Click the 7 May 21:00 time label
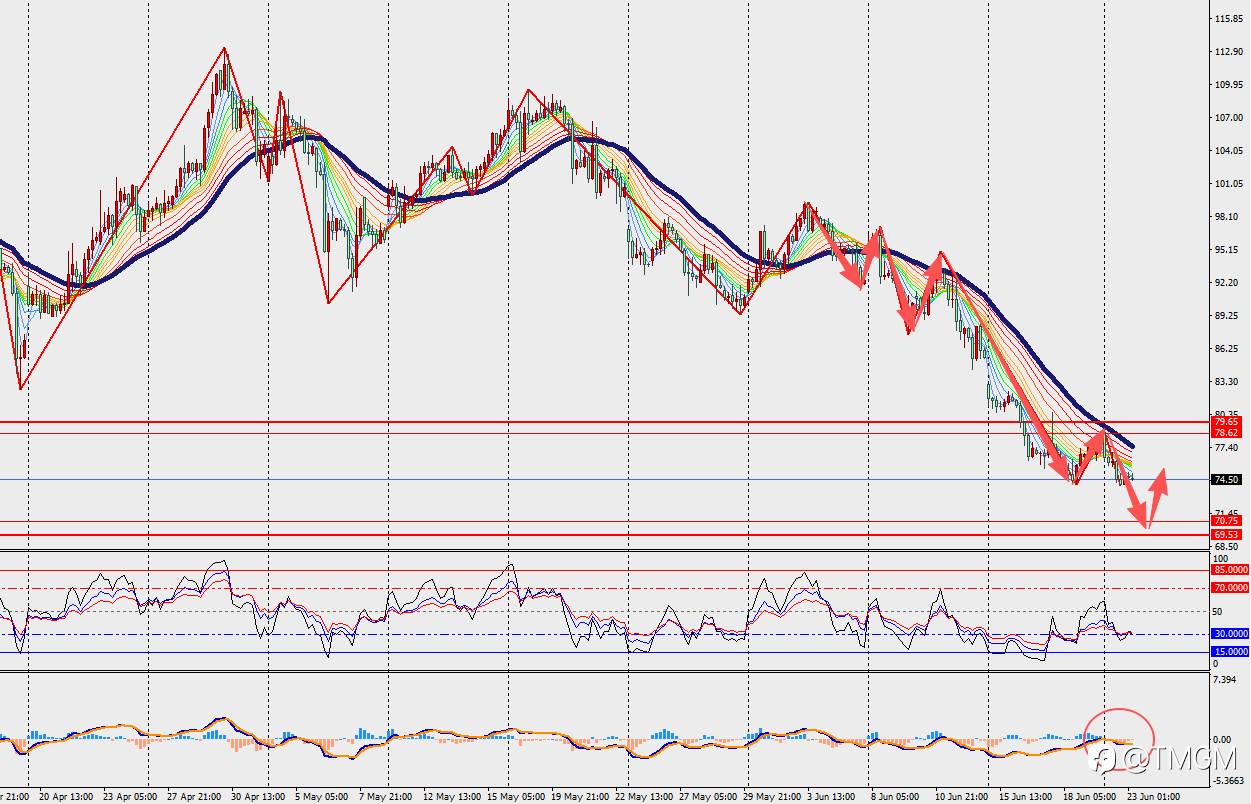The image size is (1251, 804). 385,797
